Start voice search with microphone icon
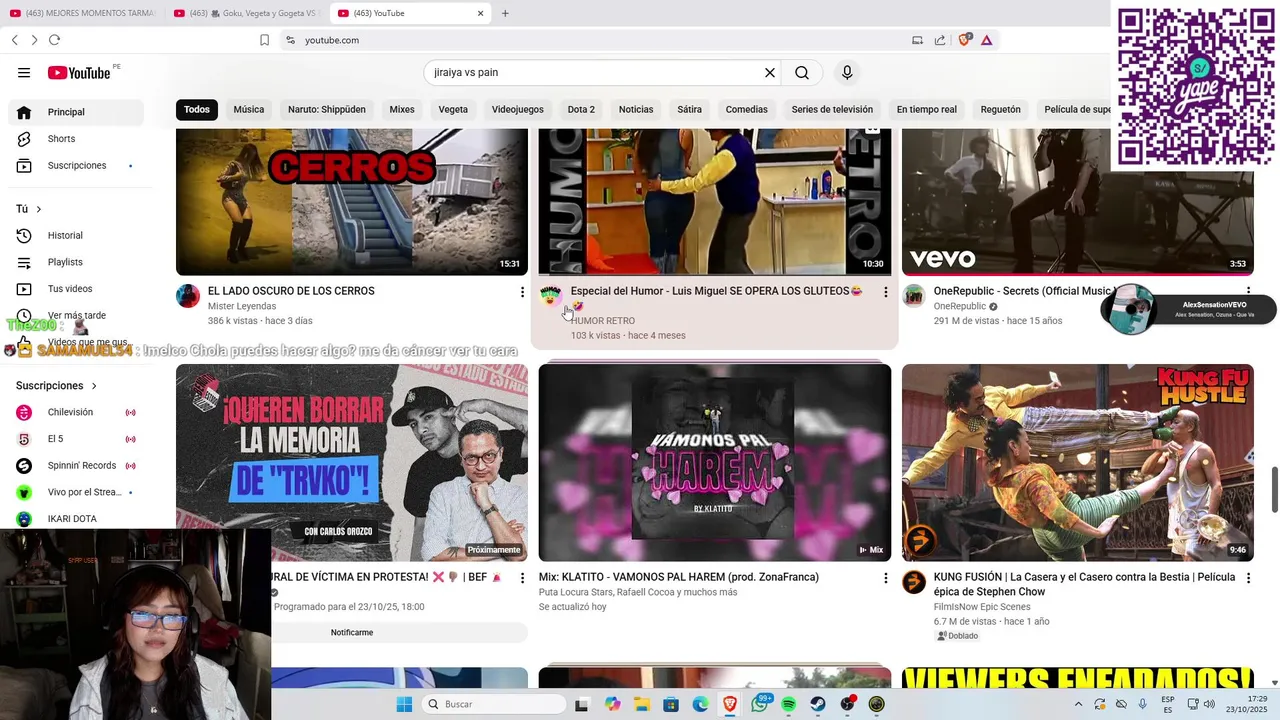 [x=847, y=72]
